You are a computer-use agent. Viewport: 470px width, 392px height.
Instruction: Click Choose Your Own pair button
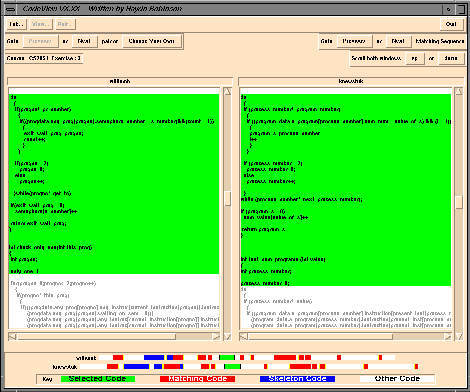click(152, 41)
